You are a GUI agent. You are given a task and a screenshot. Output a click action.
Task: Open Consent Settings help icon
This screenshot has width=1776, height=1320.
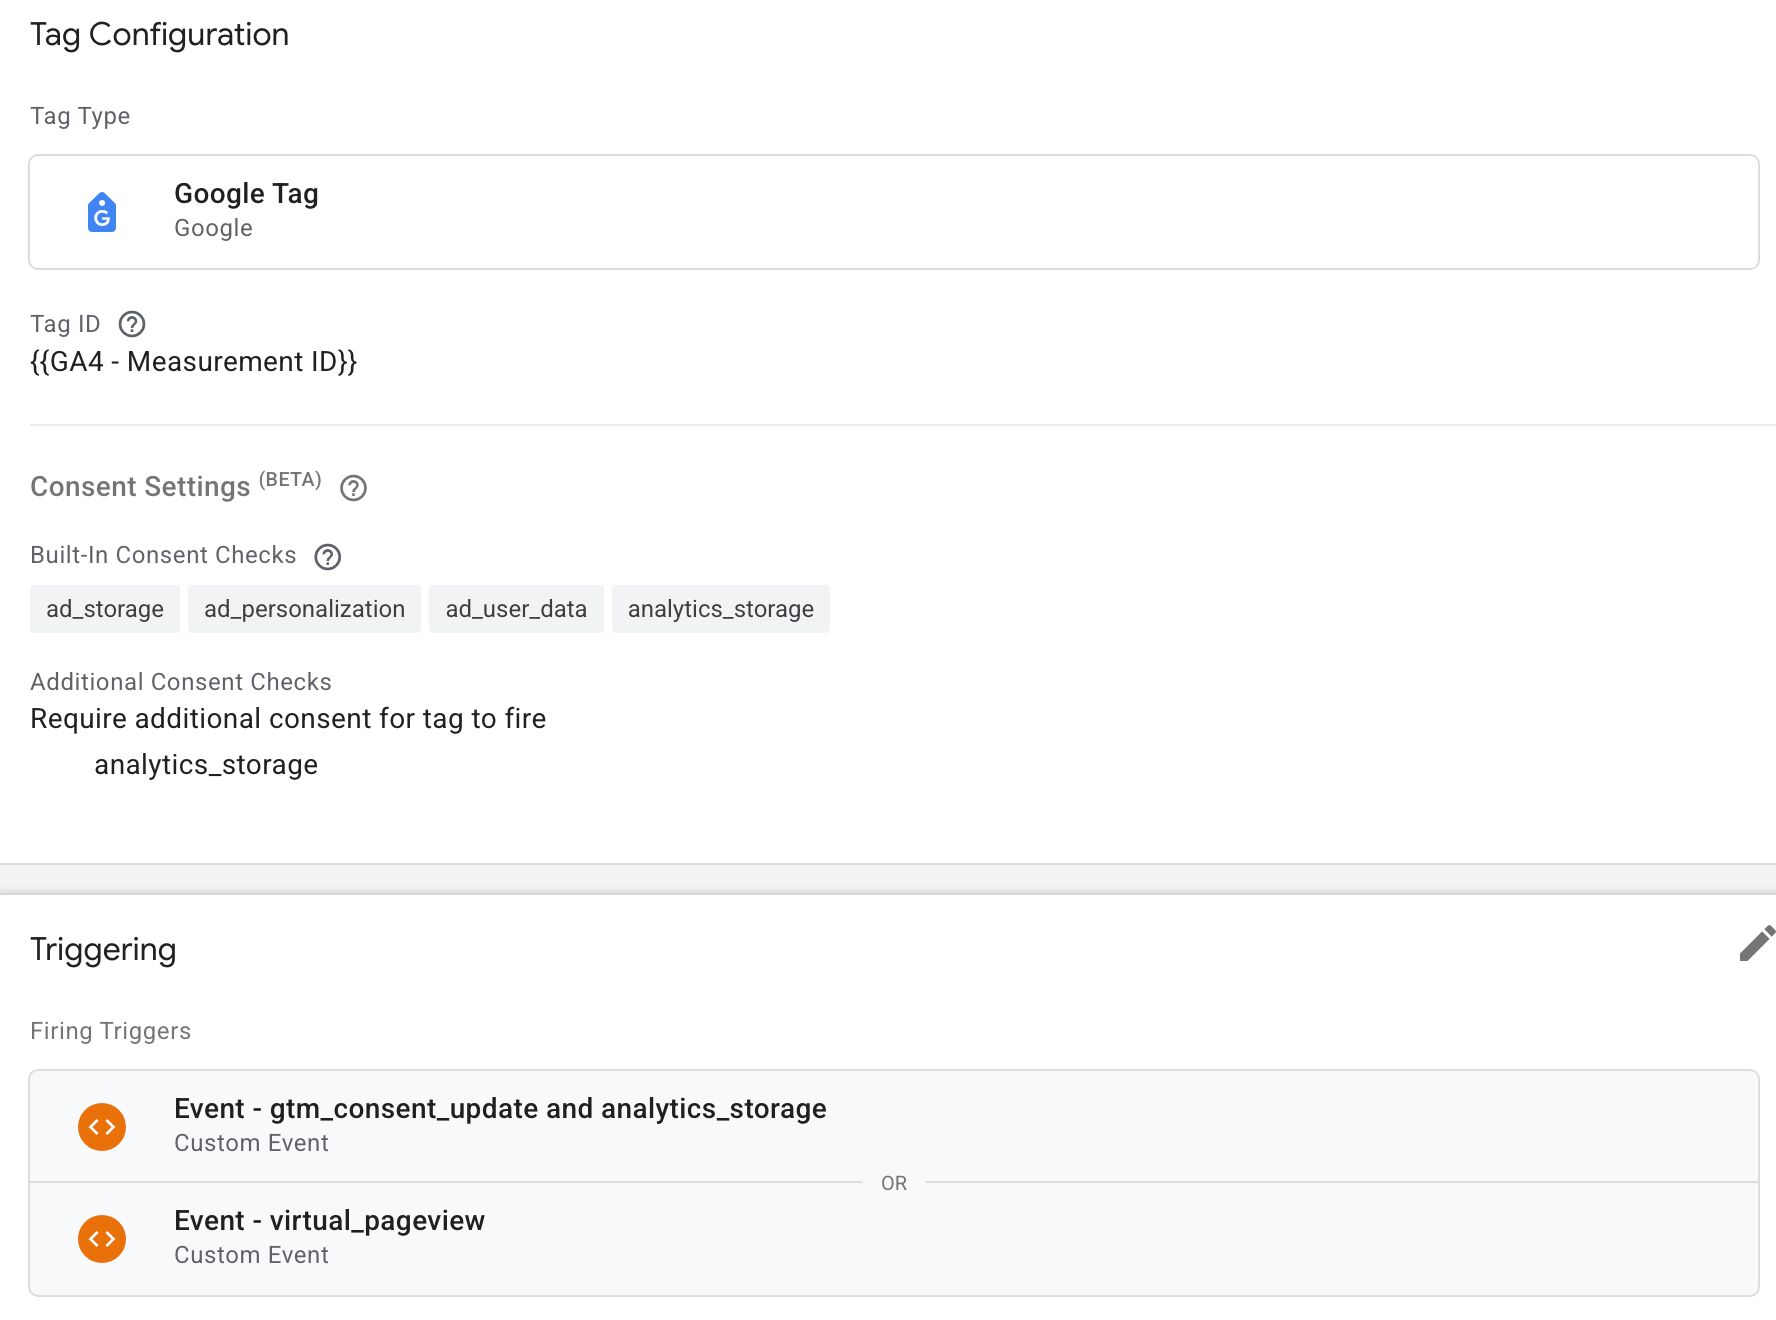[x=353, y=488]
